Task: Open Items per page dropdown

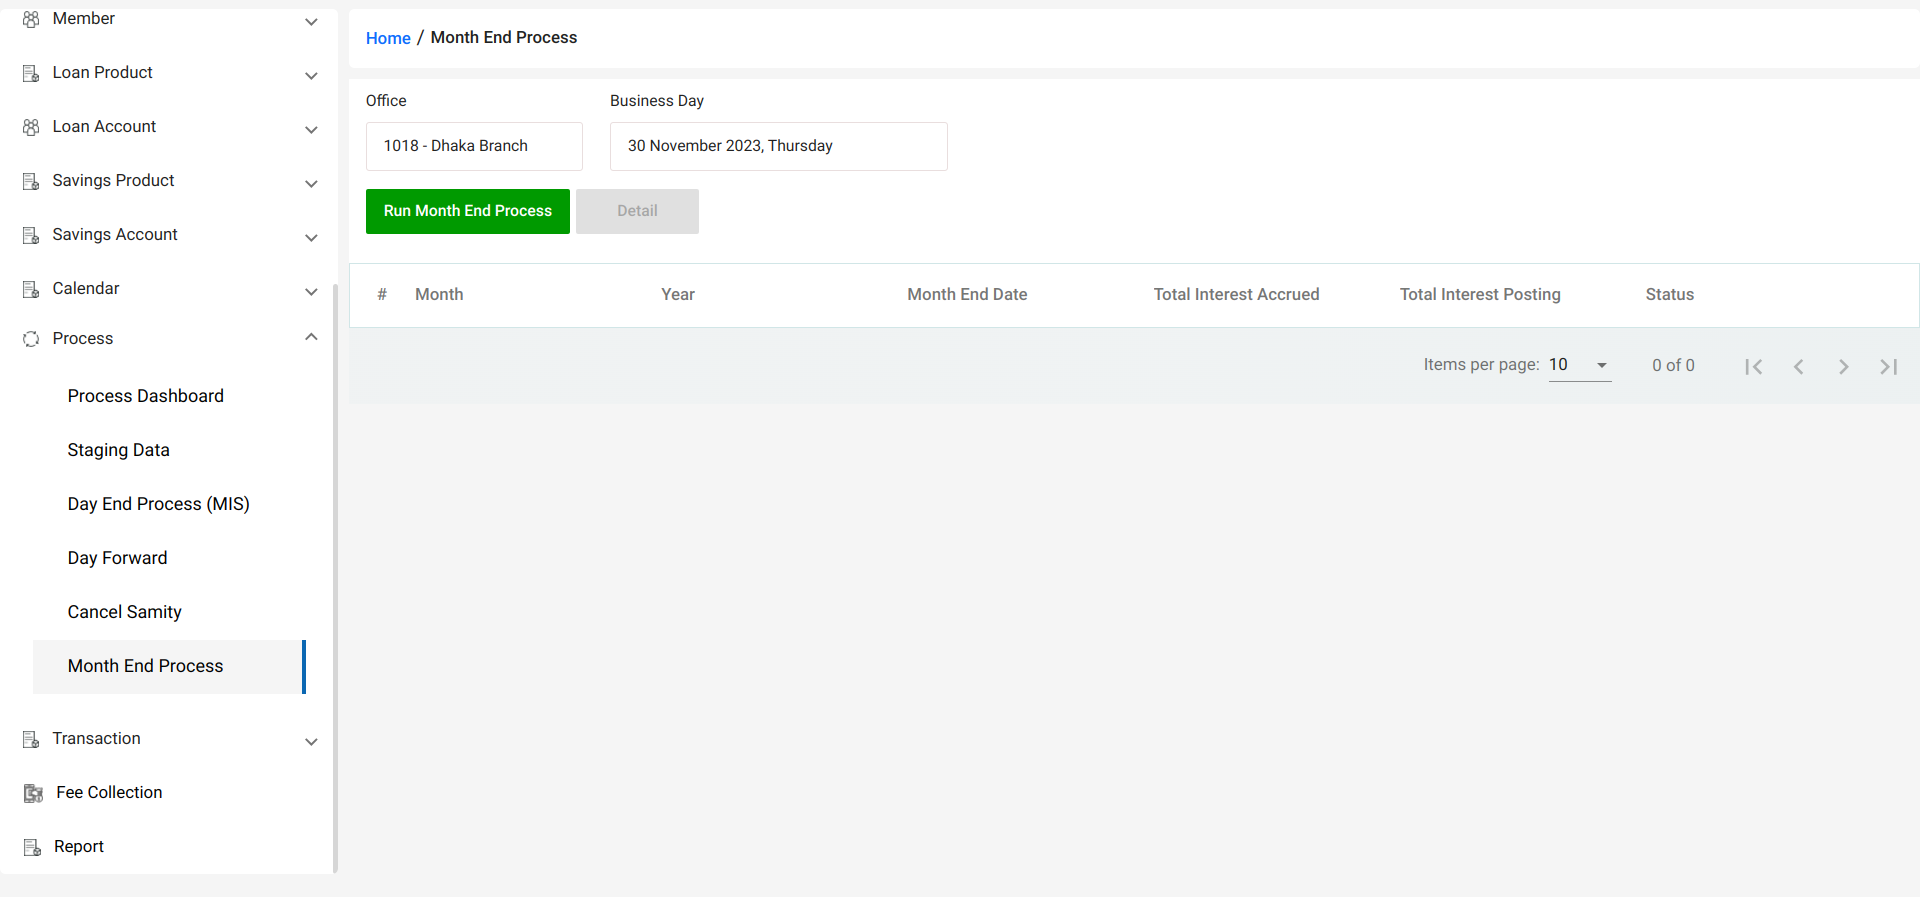Action: [x=1580, y=365]
